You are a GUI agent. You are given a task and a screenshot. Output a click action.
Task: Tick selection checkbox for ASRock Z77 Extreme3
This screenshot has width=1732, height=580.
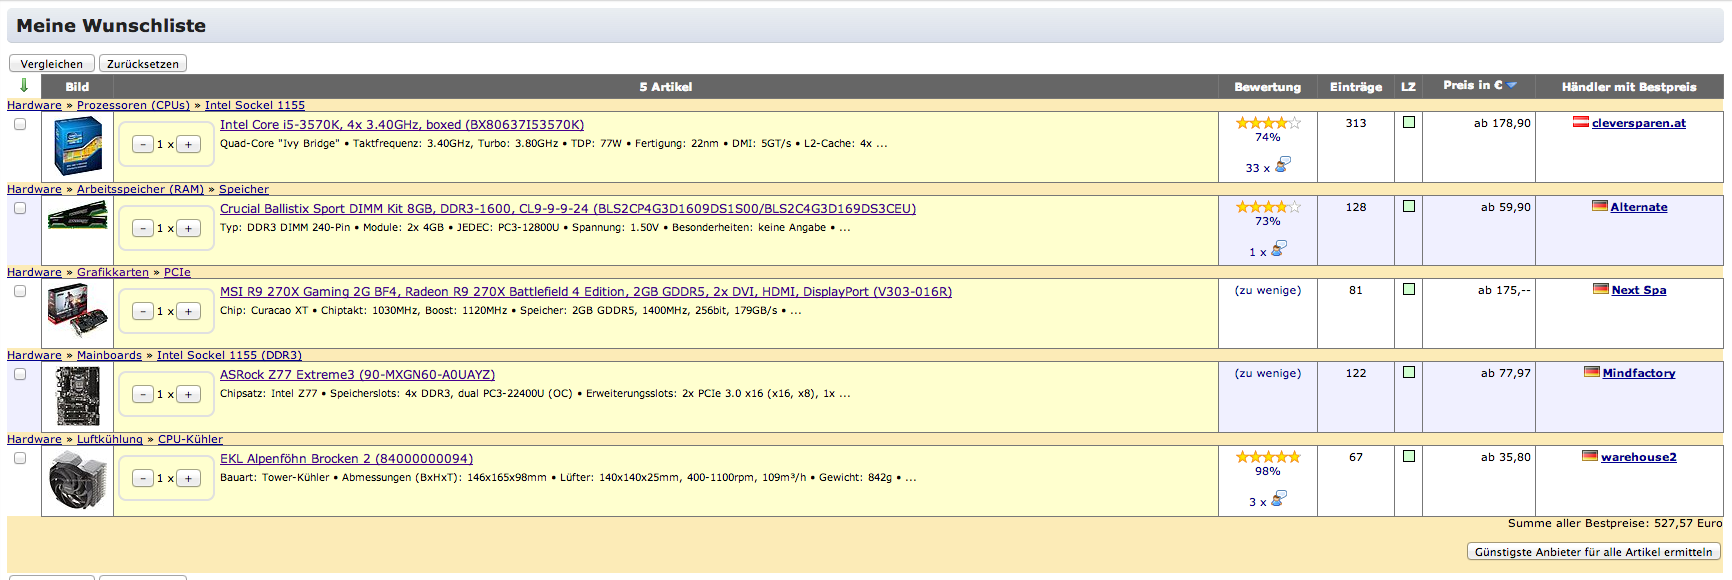click(x=20, y=374)
